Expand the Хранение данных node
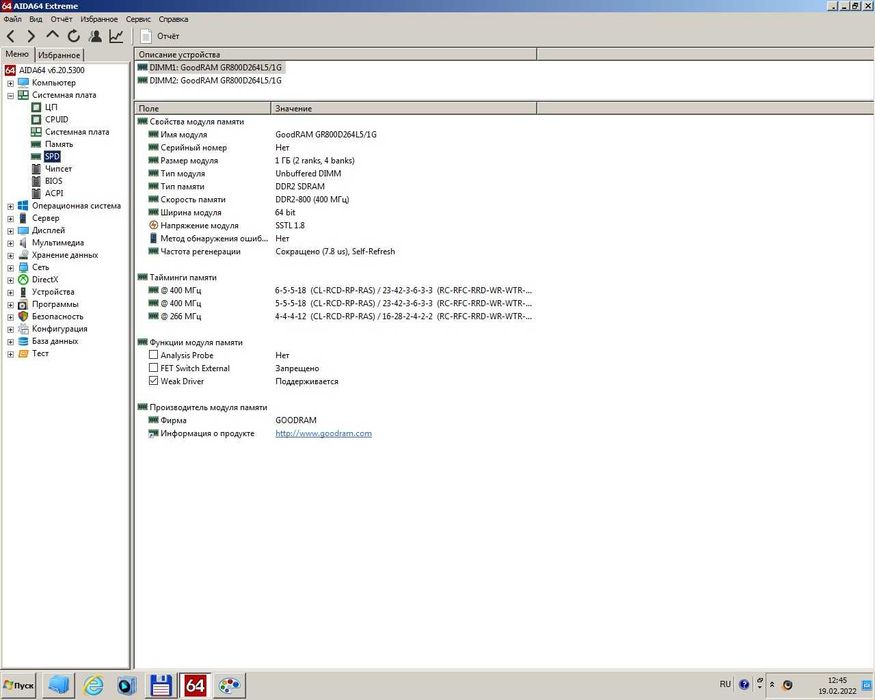This screenshot has width=875, height=700. click(x=10, y=256)
